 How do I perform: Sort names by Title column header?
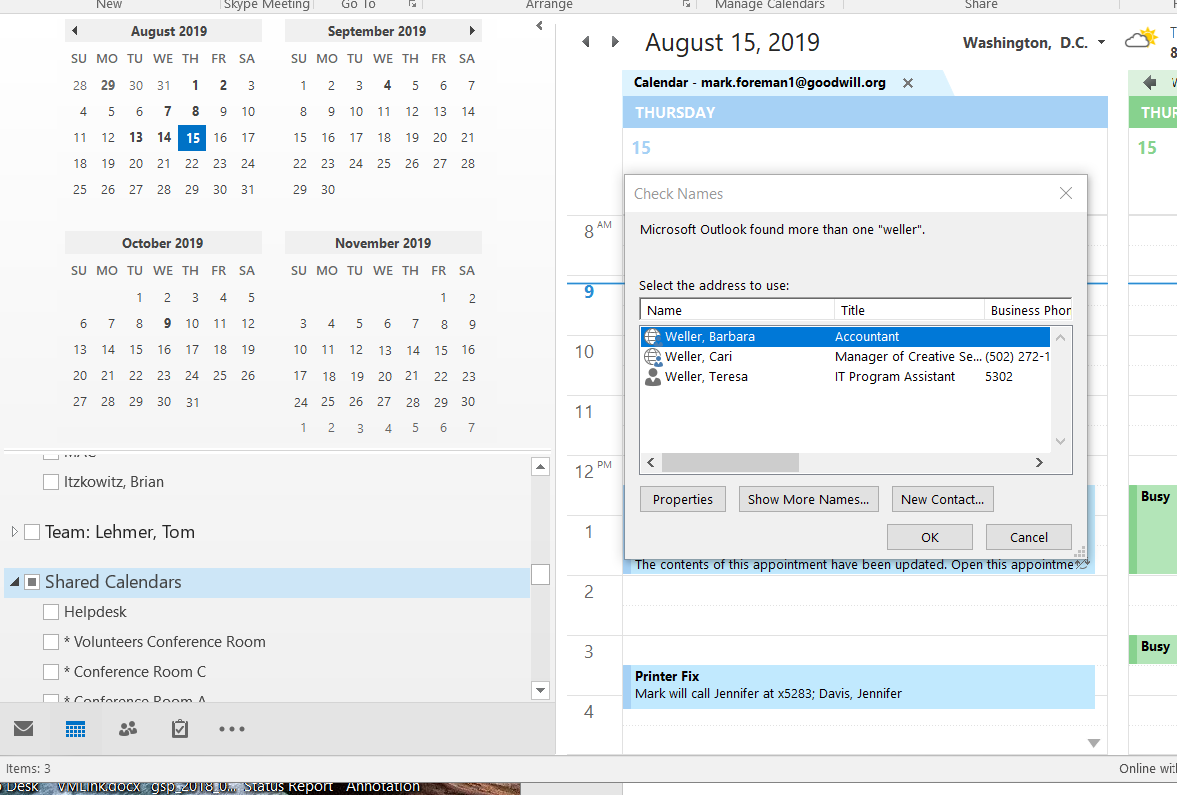(x=909, y=310)
